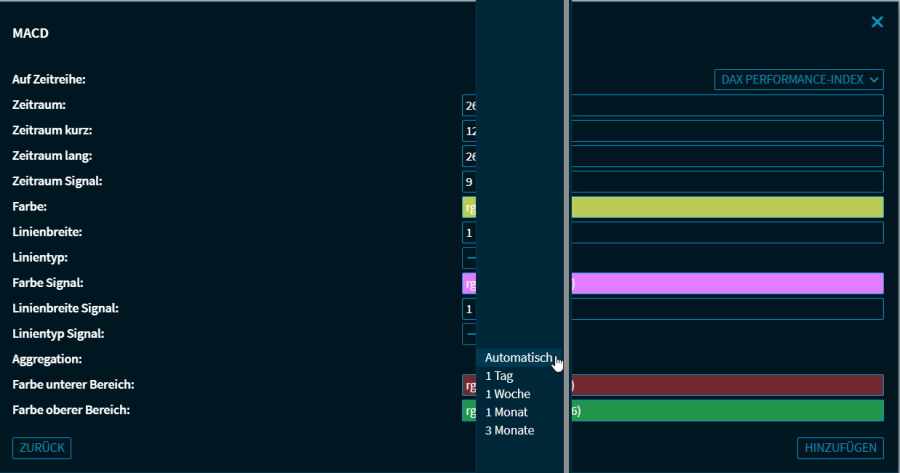The image size is (900, 473).
Task: Focus the Zeitraum input field
Action: tap(726, 105)
